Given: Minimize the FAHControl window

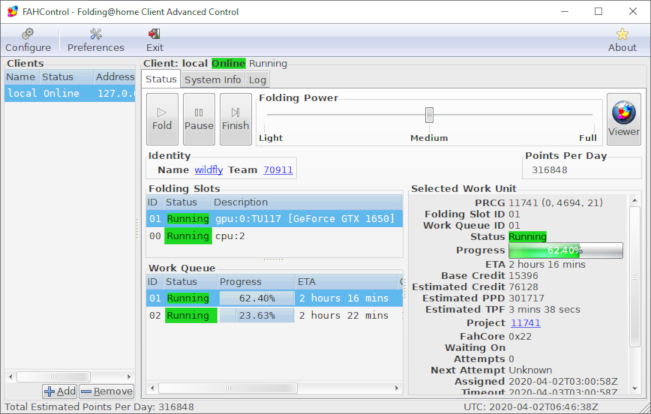Looking at the screenshot, I should point(565,11).
